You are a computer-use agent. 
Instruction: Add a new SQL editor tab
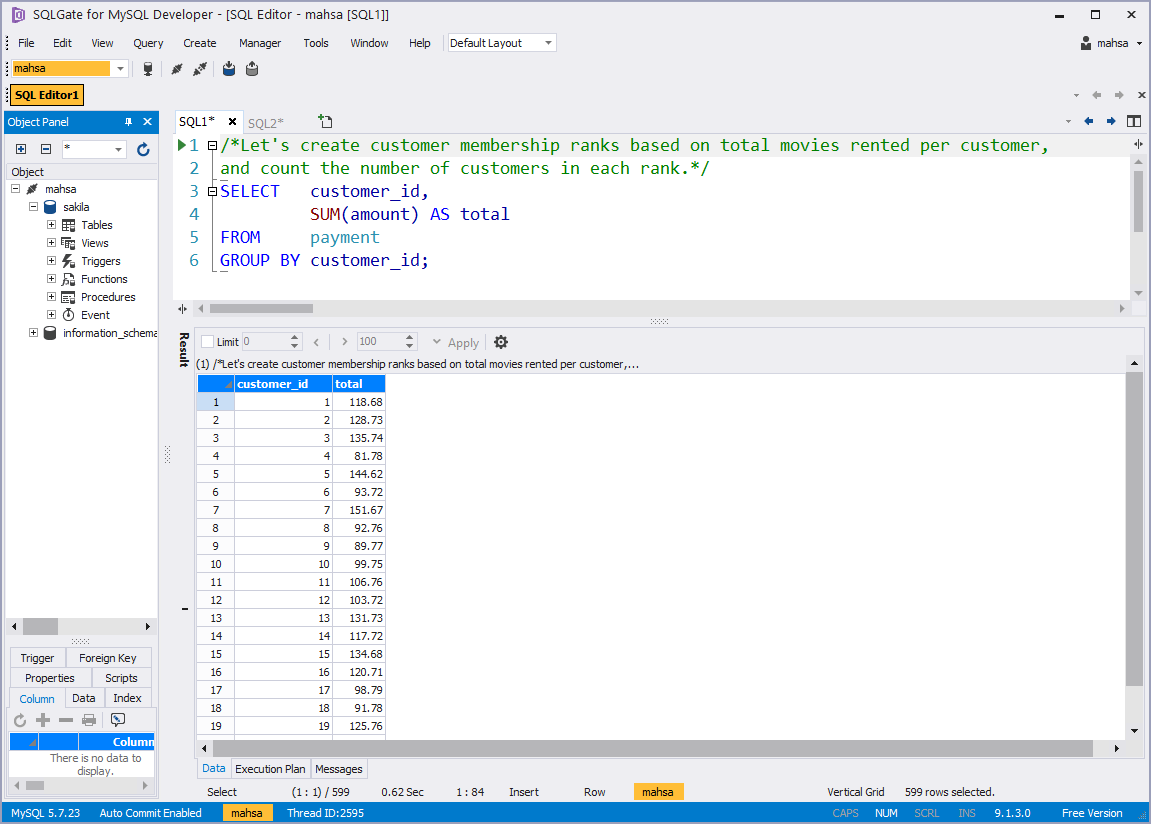coord(325,122)
